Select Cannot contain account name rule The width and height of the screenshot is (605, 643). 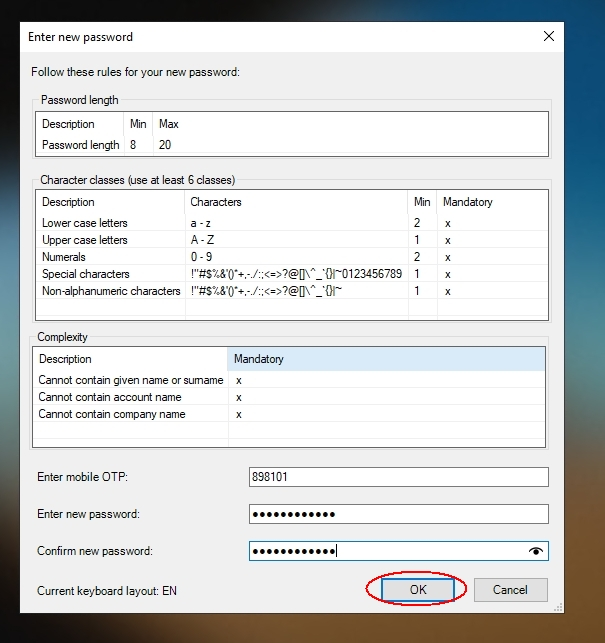coord(110,397)
